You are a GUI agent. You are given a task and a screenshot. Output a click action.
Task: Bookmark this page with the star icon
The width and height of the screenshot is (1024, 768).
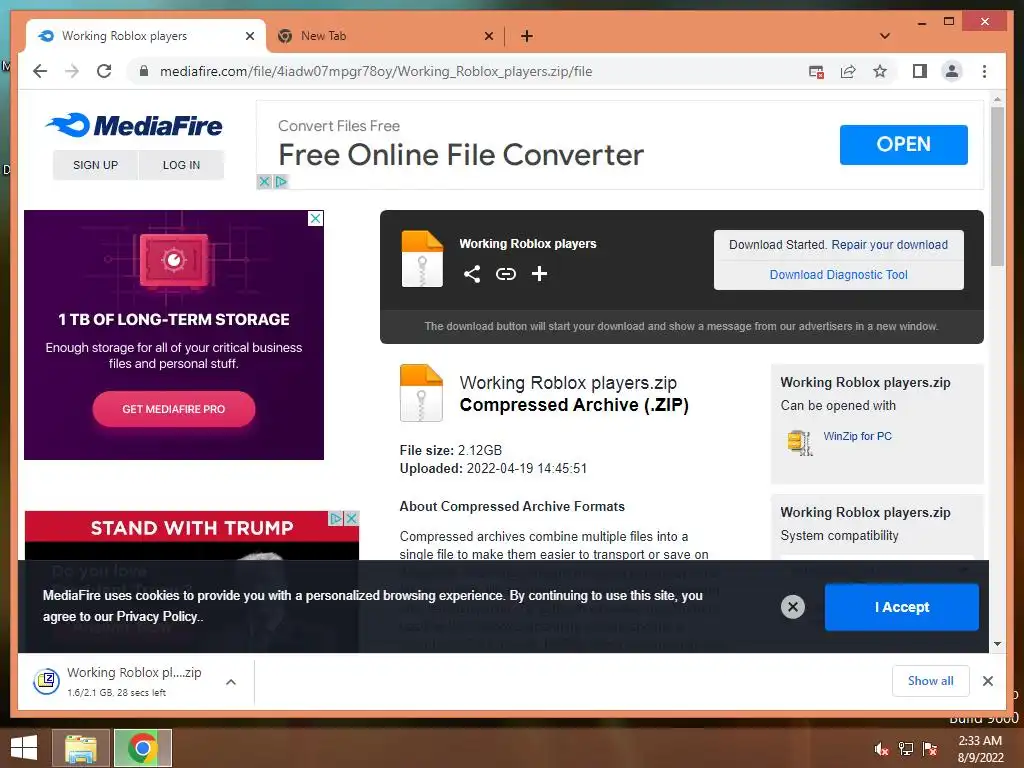(x=880, y=71)
